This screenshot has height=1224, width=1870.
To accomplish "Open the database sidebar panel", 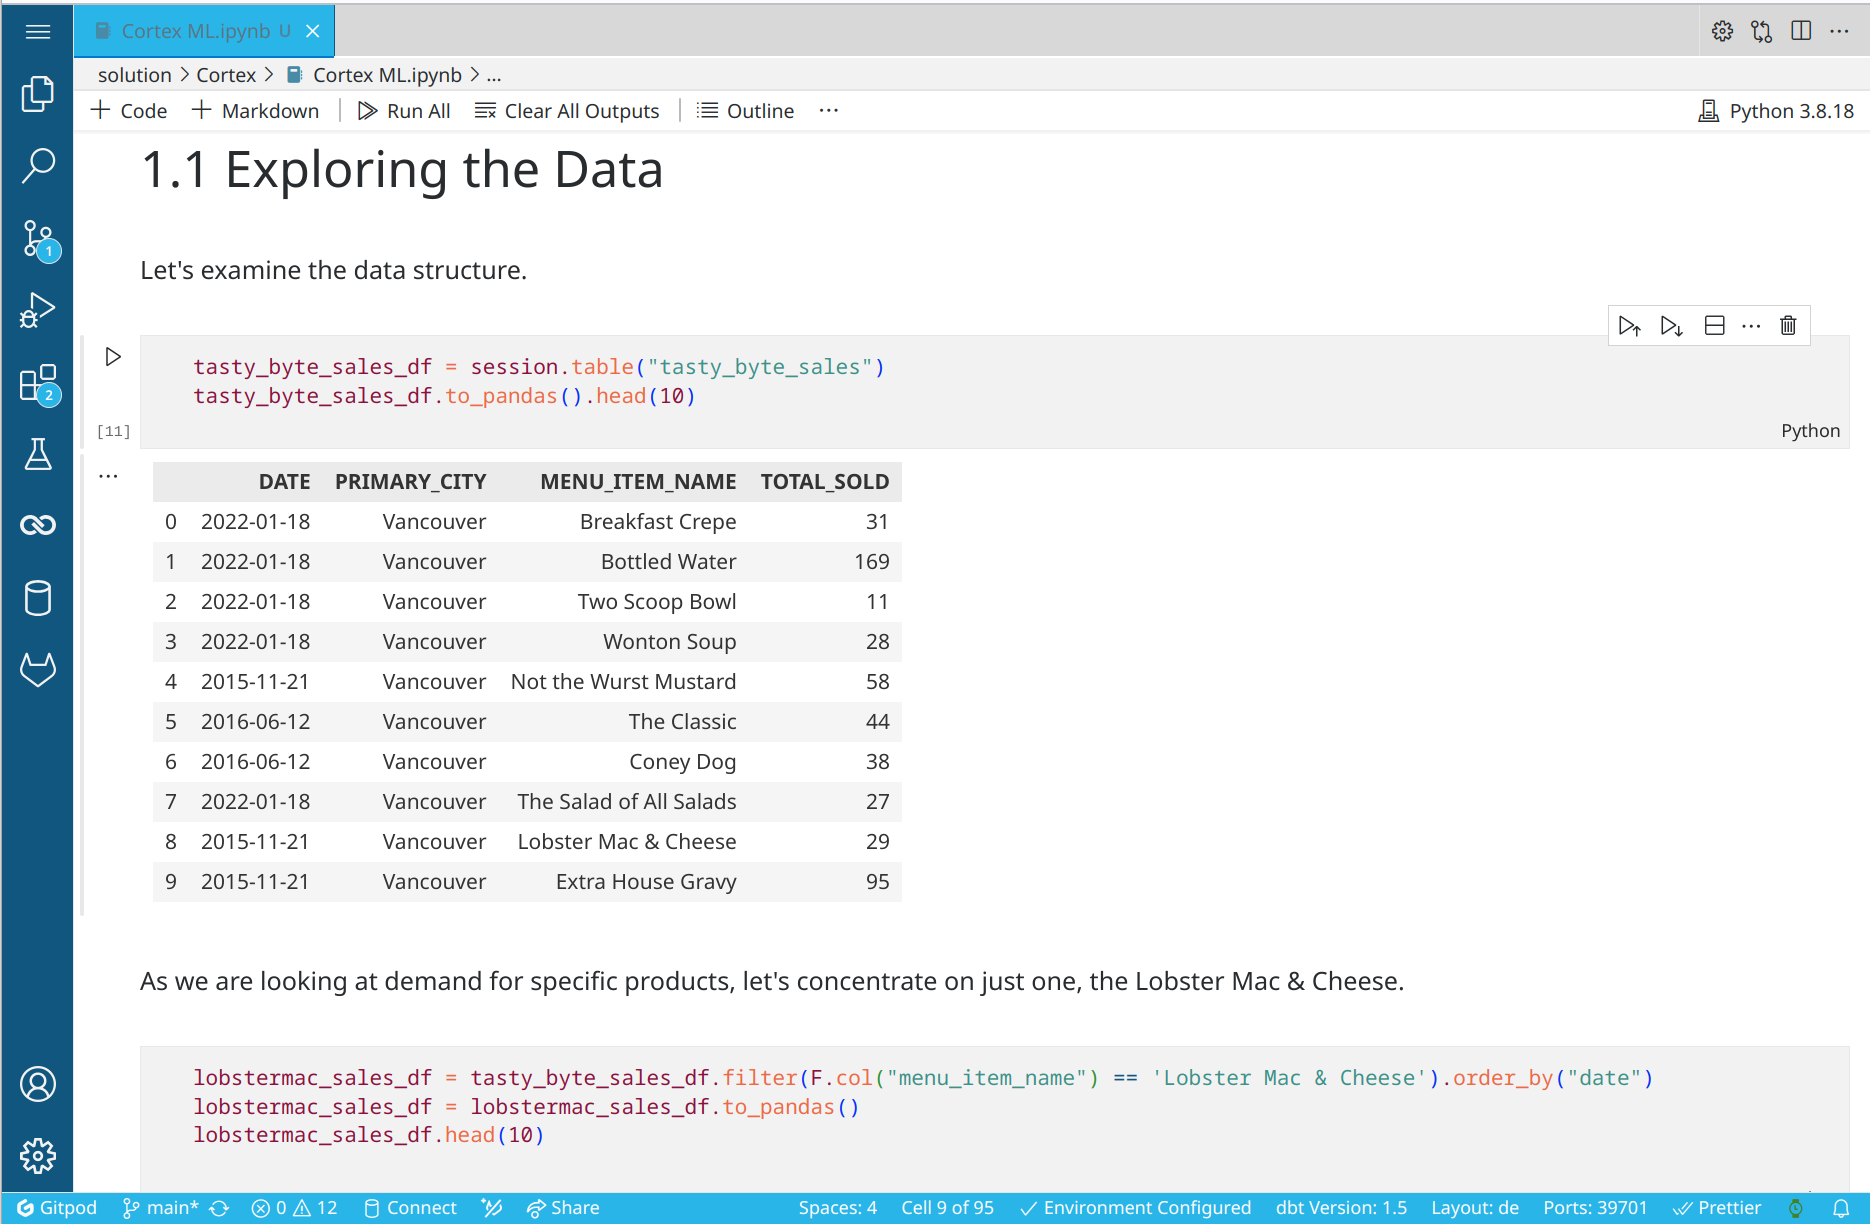I will pos(37,597).
